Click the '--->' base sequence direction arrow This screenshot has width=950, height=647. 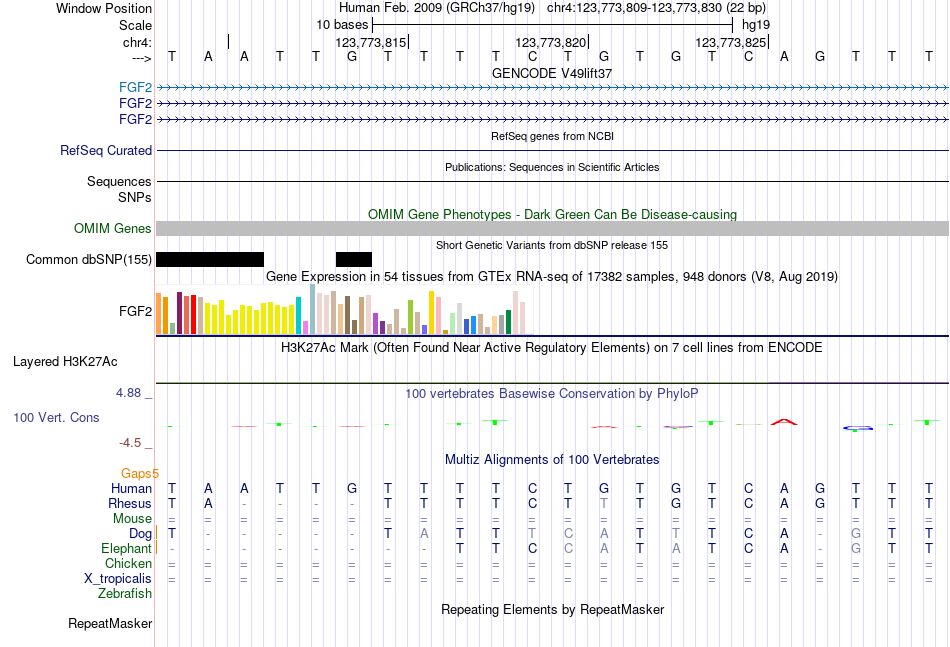coord(142,58)
